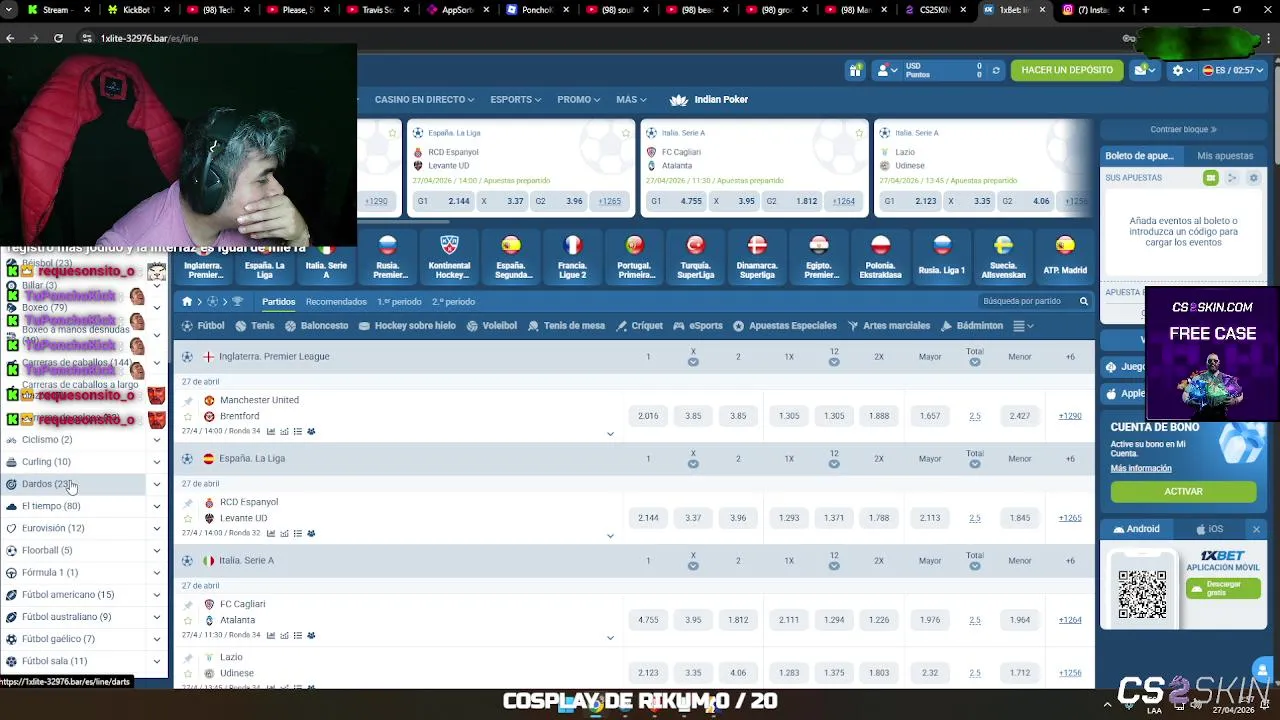
Task: Open Indian Poker link
Action: tap(709, 100)
